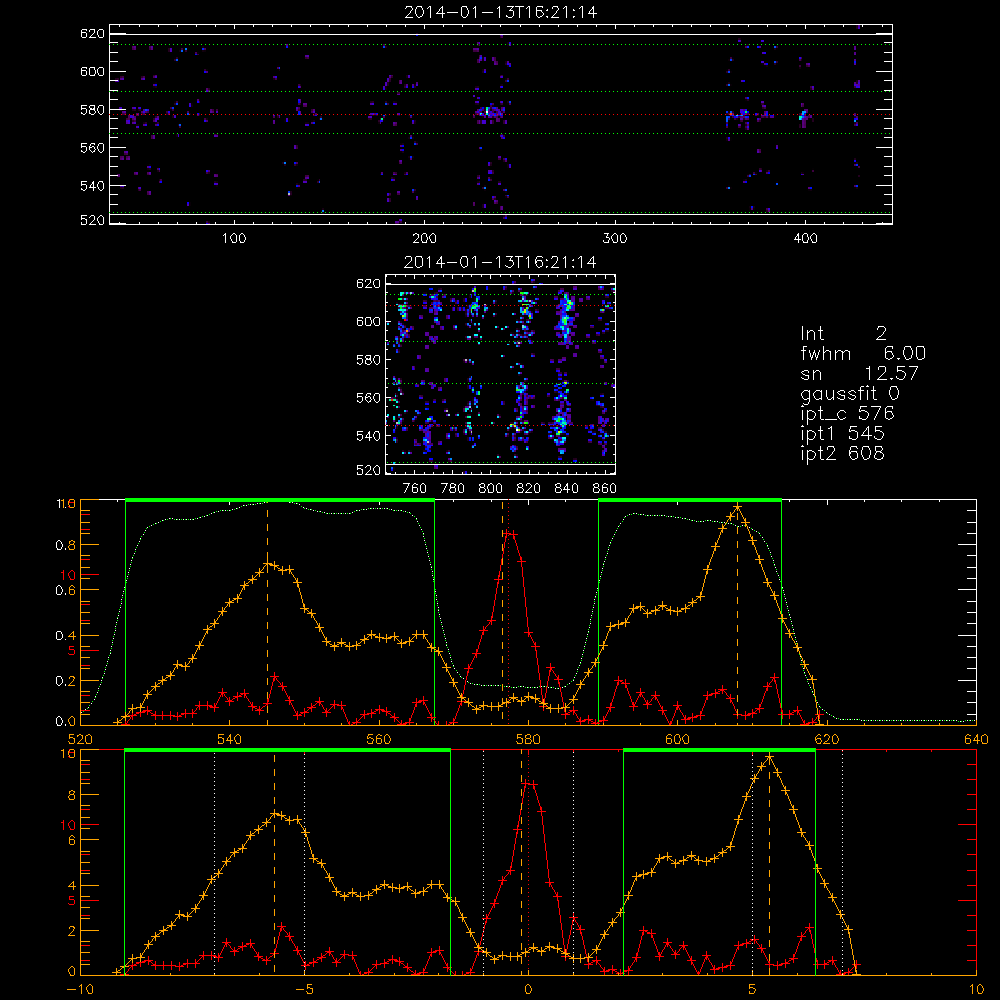This screenshot has width=1000, height=1000.
Task: Select the 'ipt_c 576' parameter line
Action: click(848, 414)
